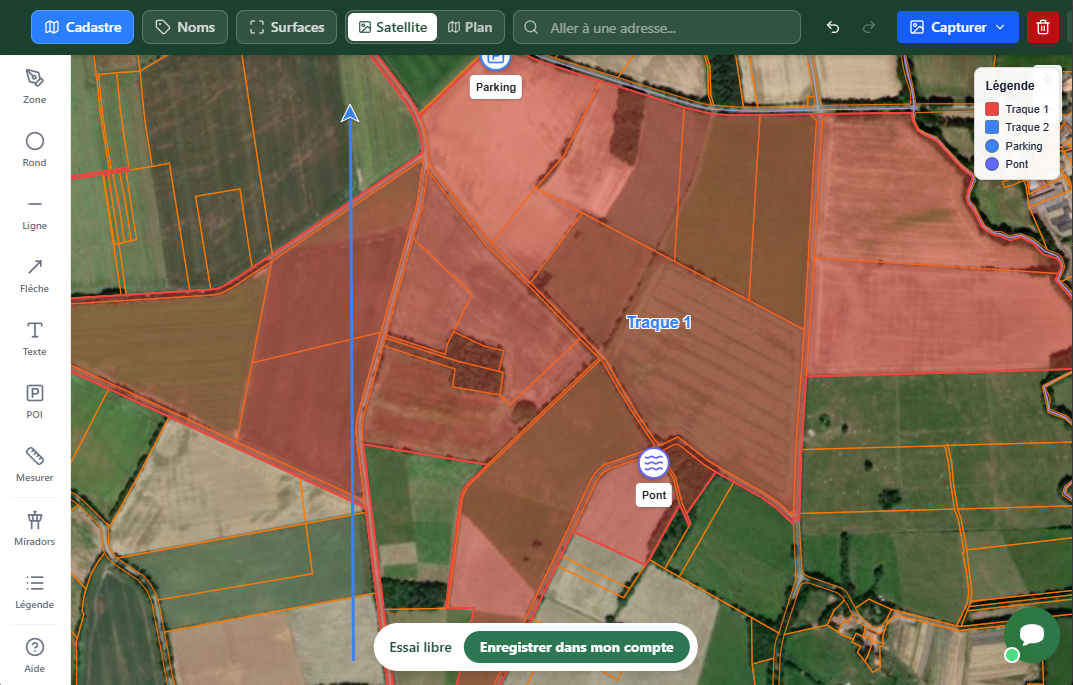Click the Pont label under the marker
This screenshot has height=685, width=1073.
tap(654, 495)
